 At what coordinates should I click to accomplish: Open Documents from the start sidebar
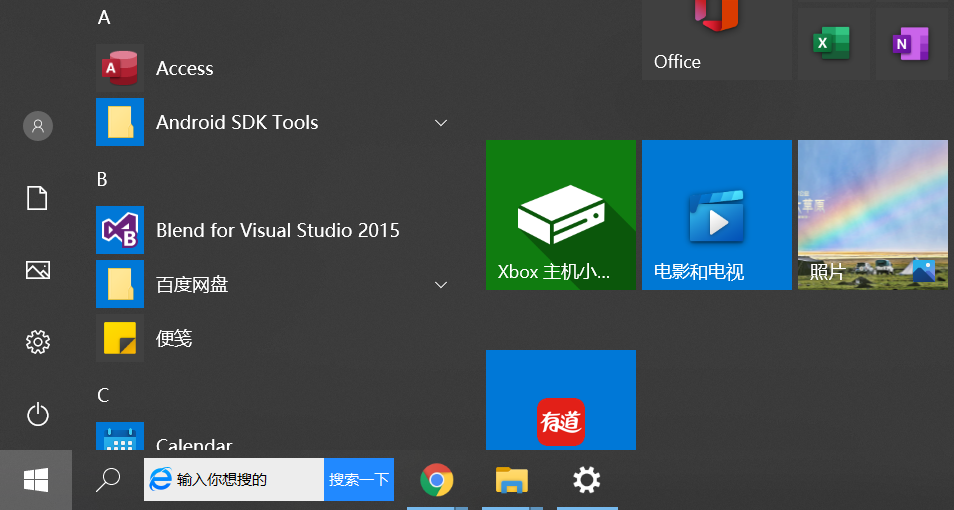(x=37, y=198)
